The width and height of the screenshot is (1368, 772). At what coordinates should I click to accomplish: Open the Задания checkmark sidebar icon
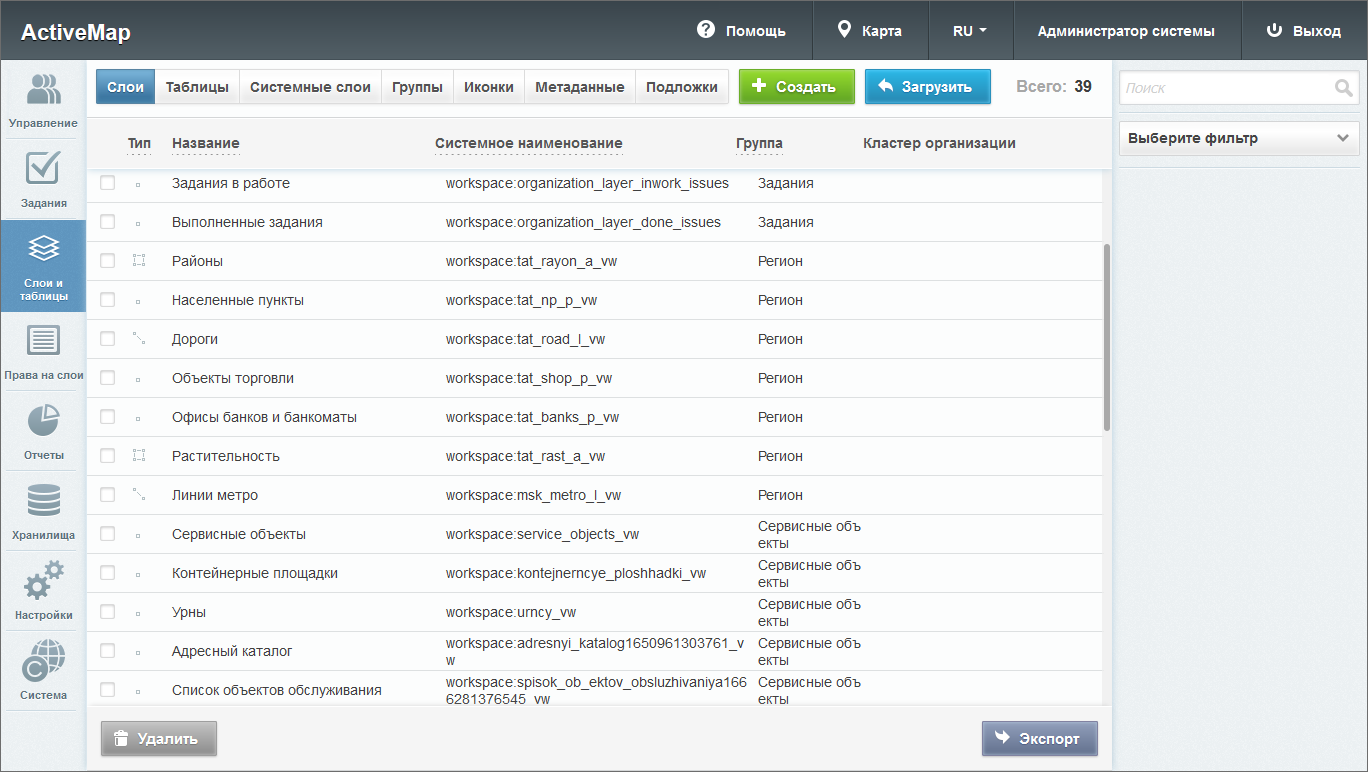coord(43,170)
